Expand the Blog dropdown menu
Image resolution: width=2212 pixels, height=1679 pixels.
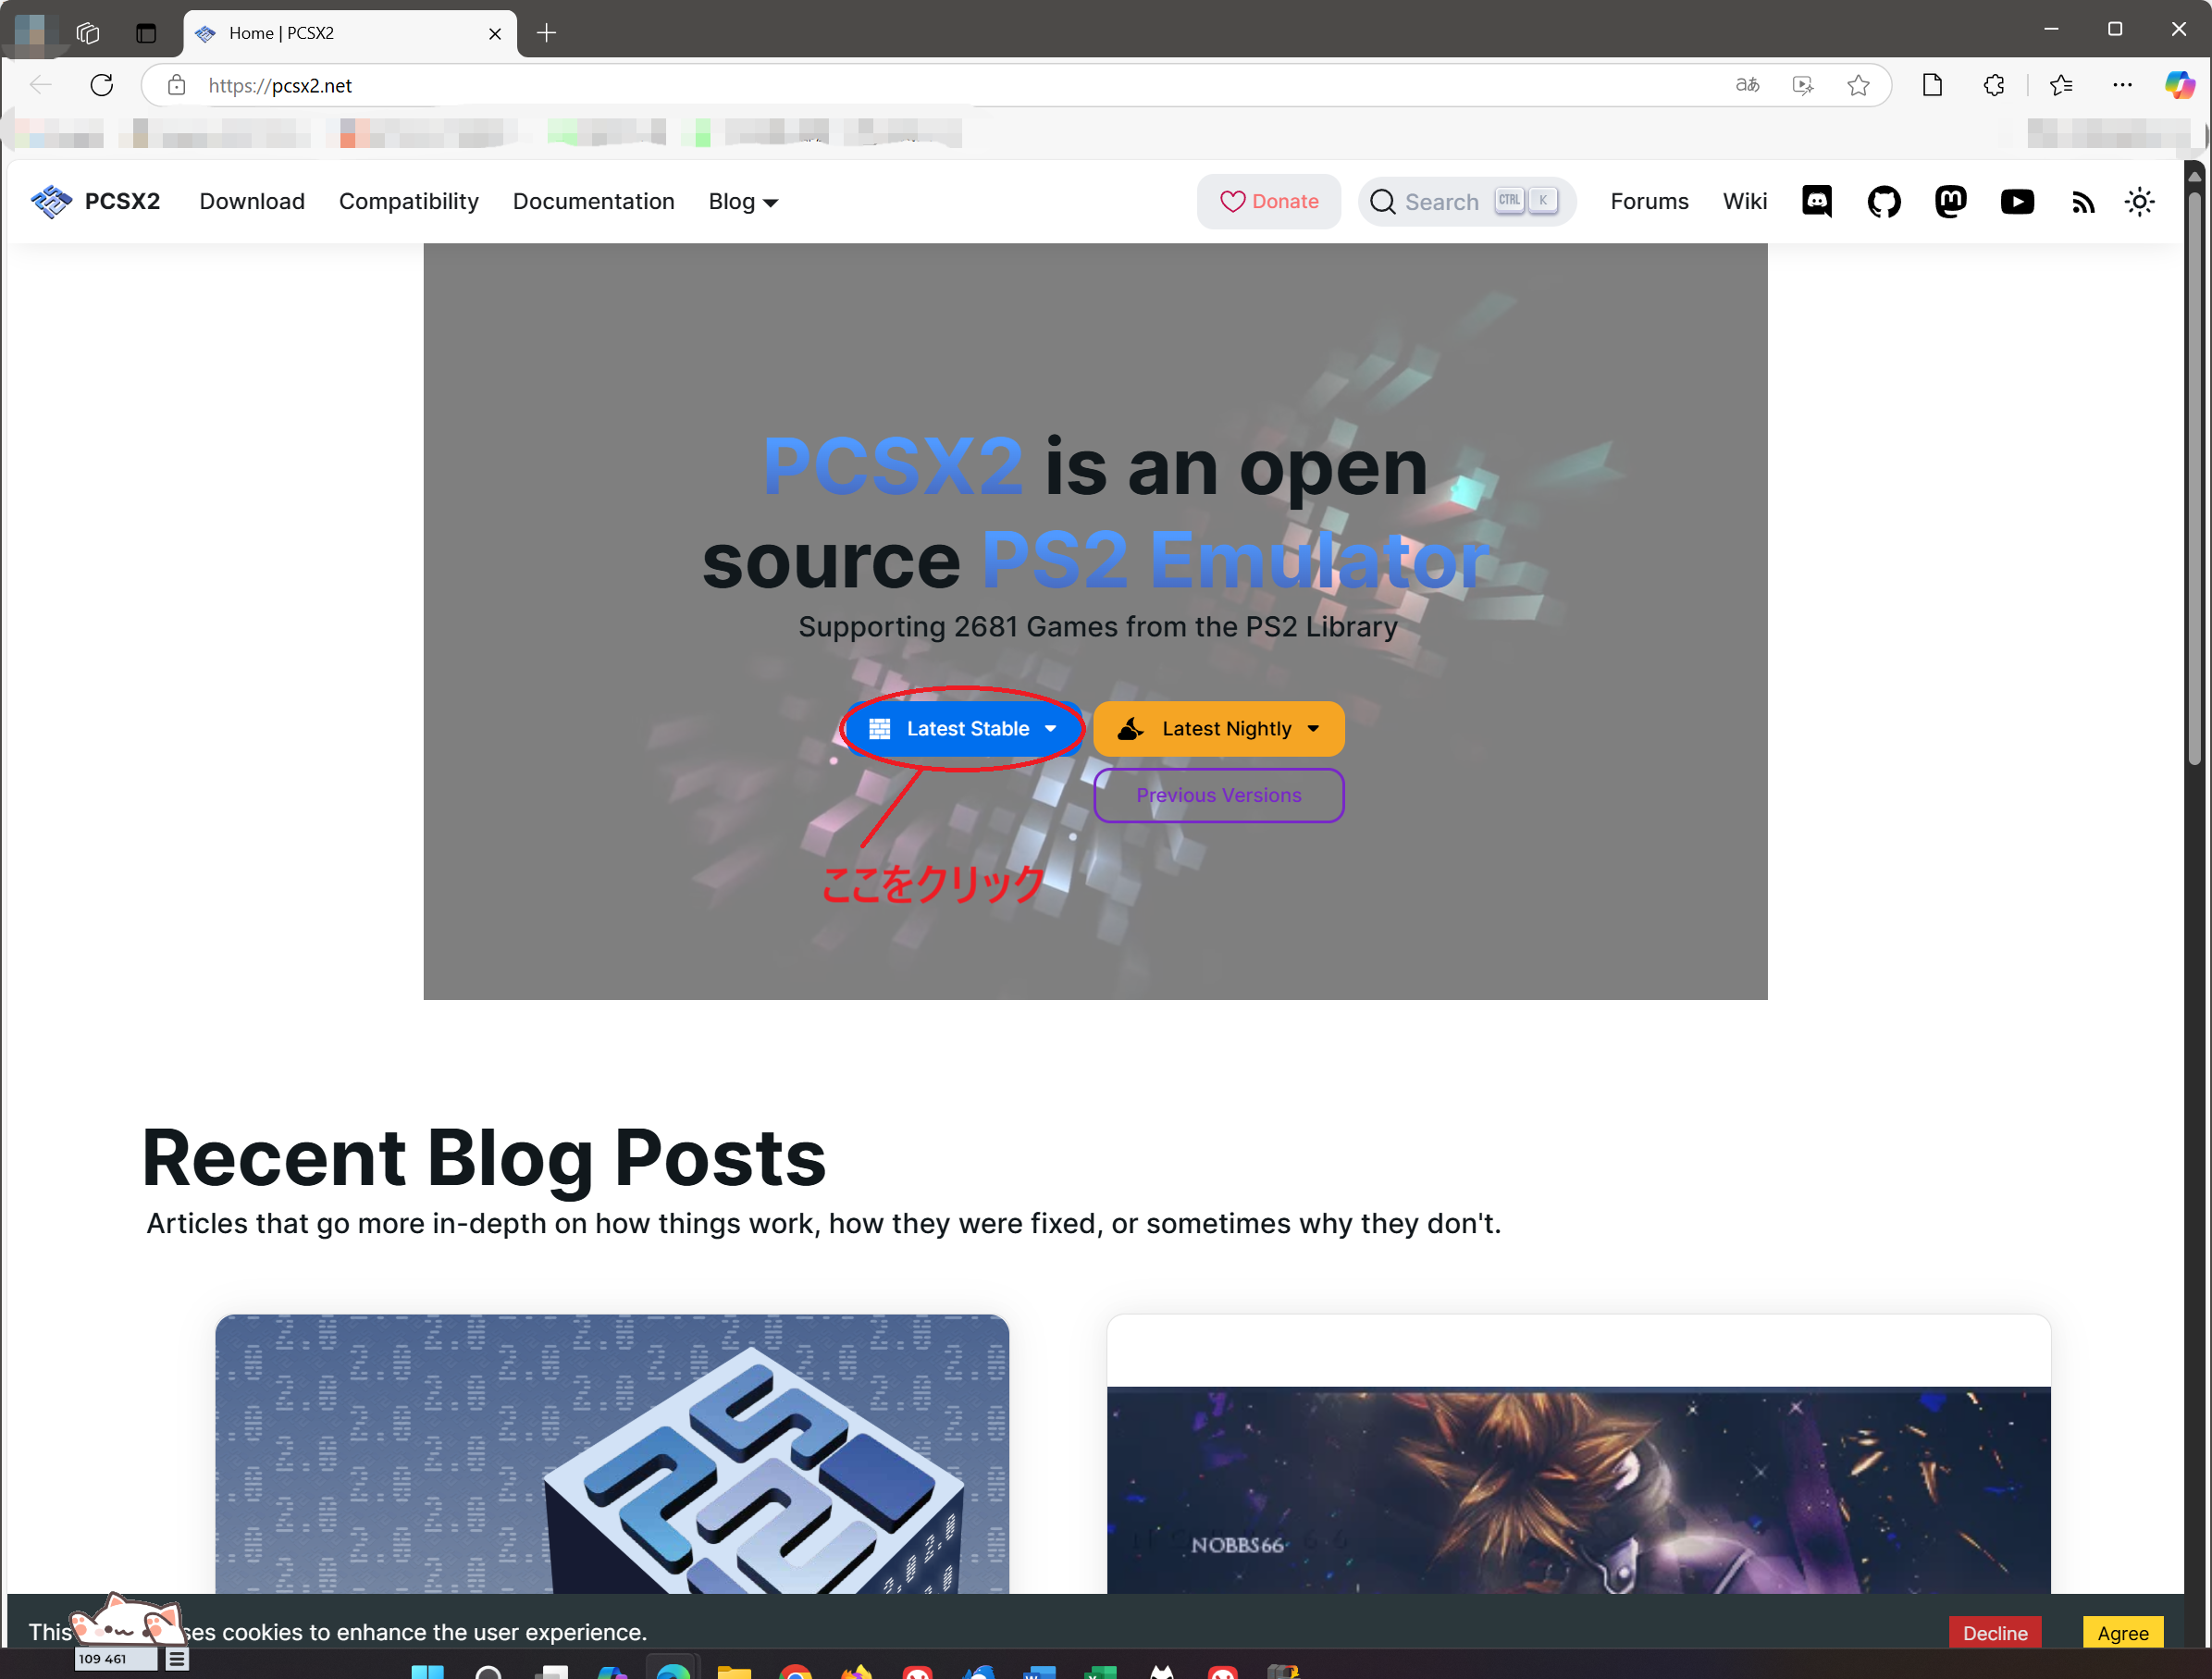(743, 202)
